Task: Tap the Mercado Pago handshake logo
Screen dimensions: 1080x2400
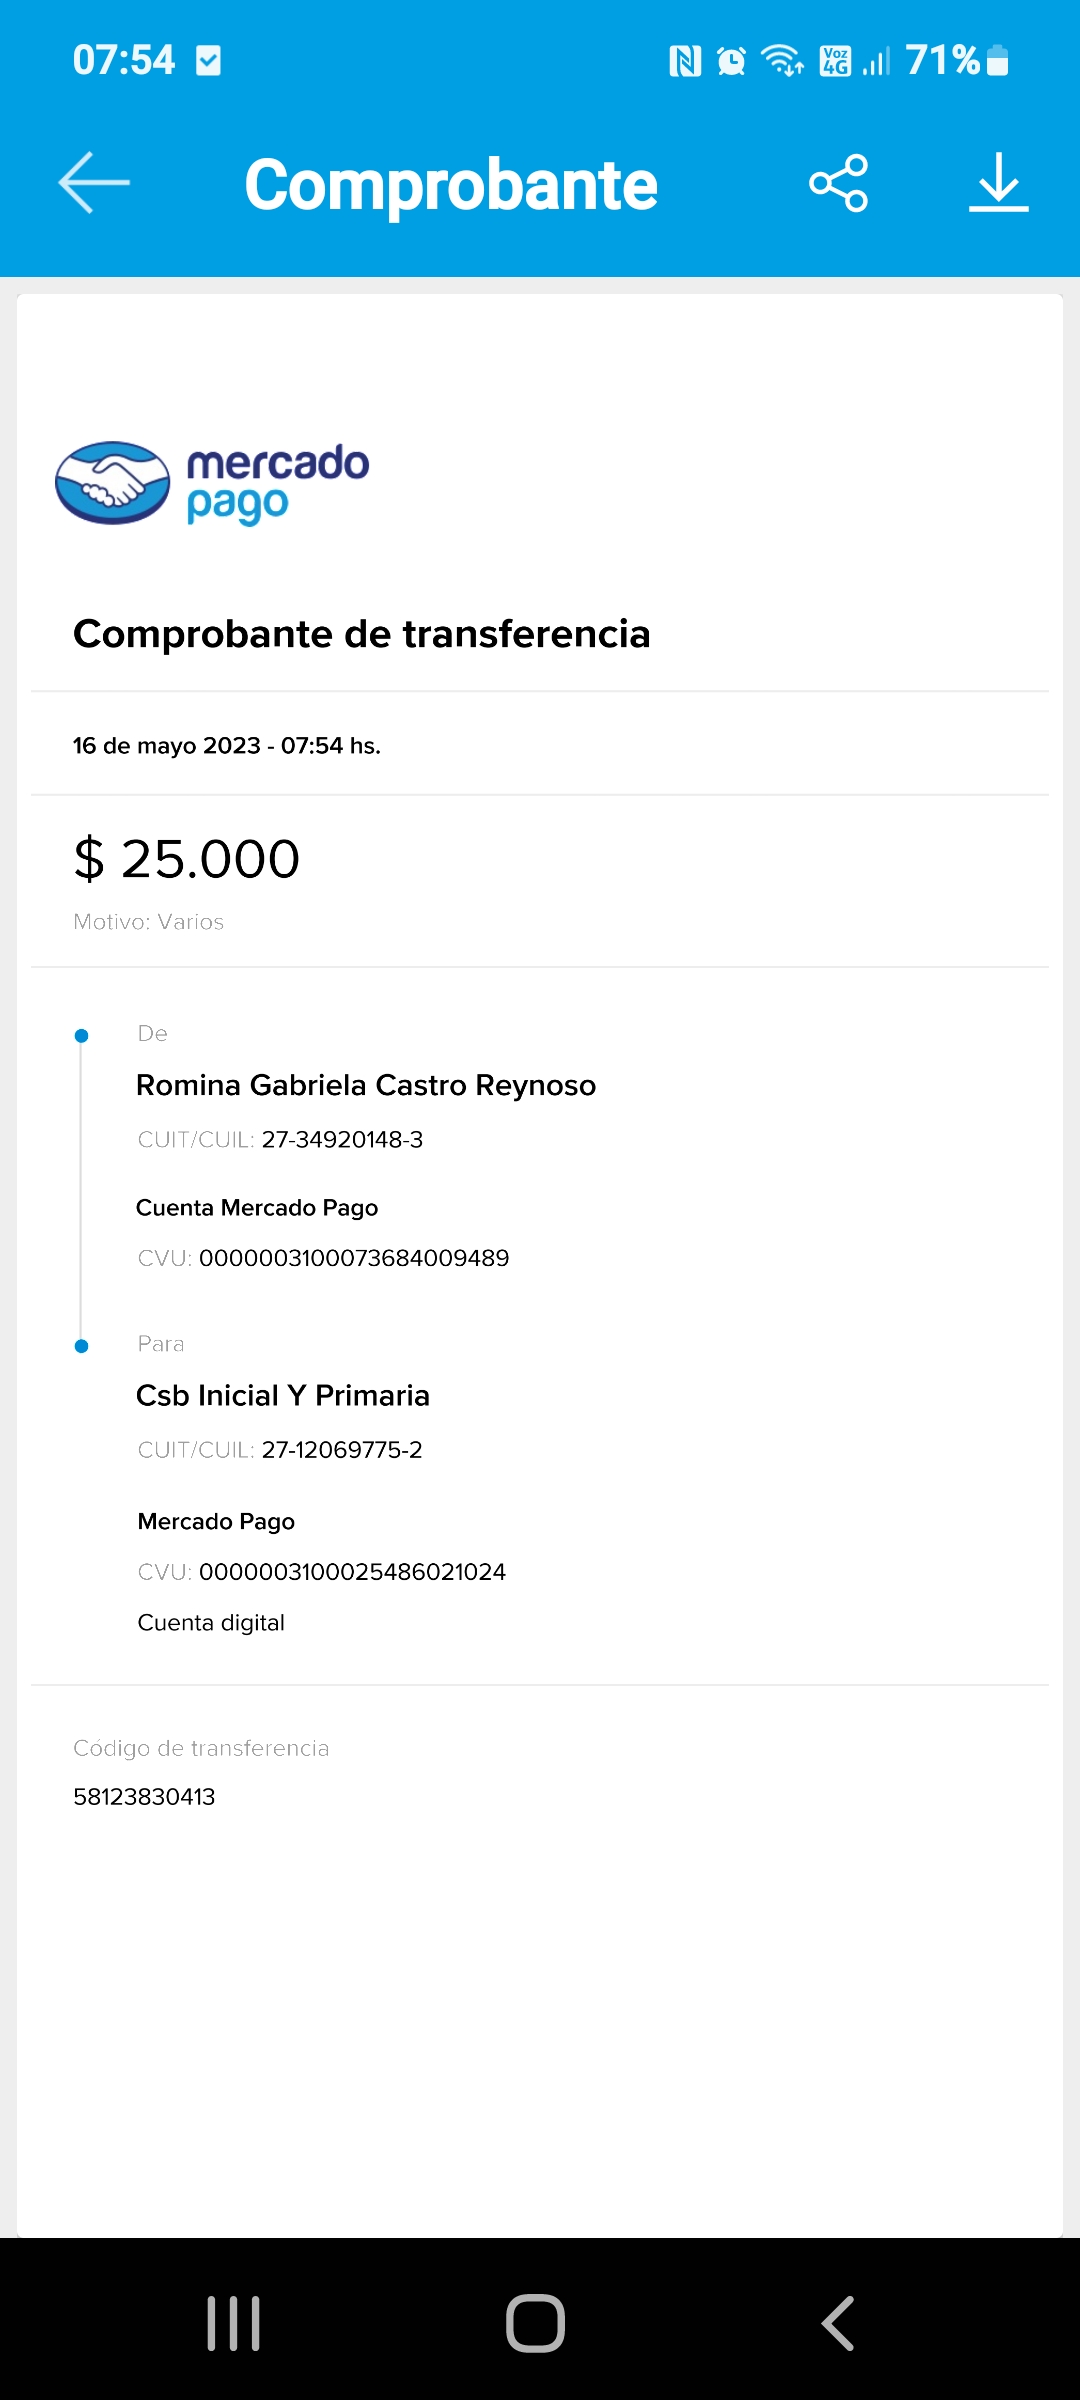Action: coord(113,483)
